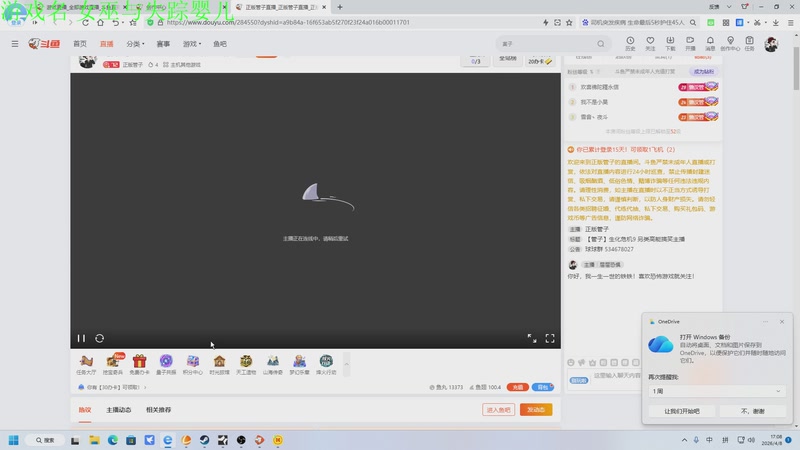Viewport: 800px width, 450px height.
Task: Open Steam from the taskbar
Action: coord(205,440)
